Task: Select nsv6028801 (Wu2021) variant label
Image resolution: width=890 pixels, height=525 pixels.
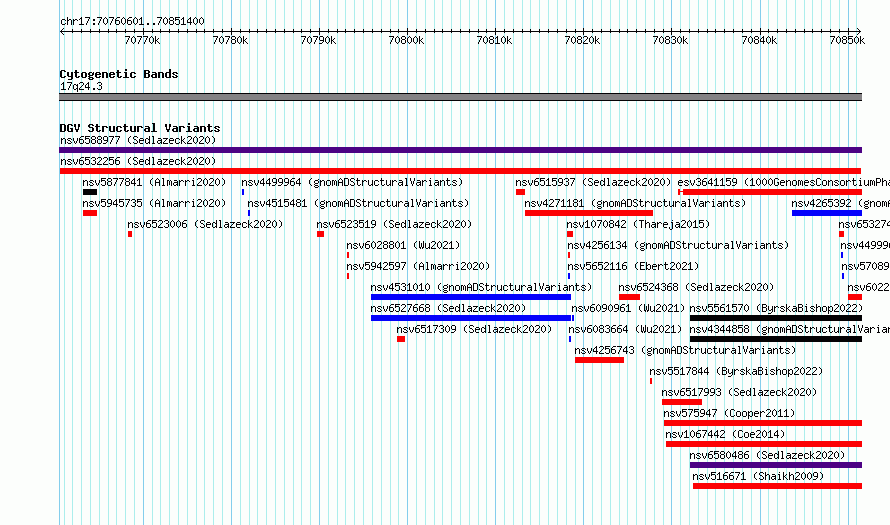Action: pyautogui.click(x=403, y=245)
